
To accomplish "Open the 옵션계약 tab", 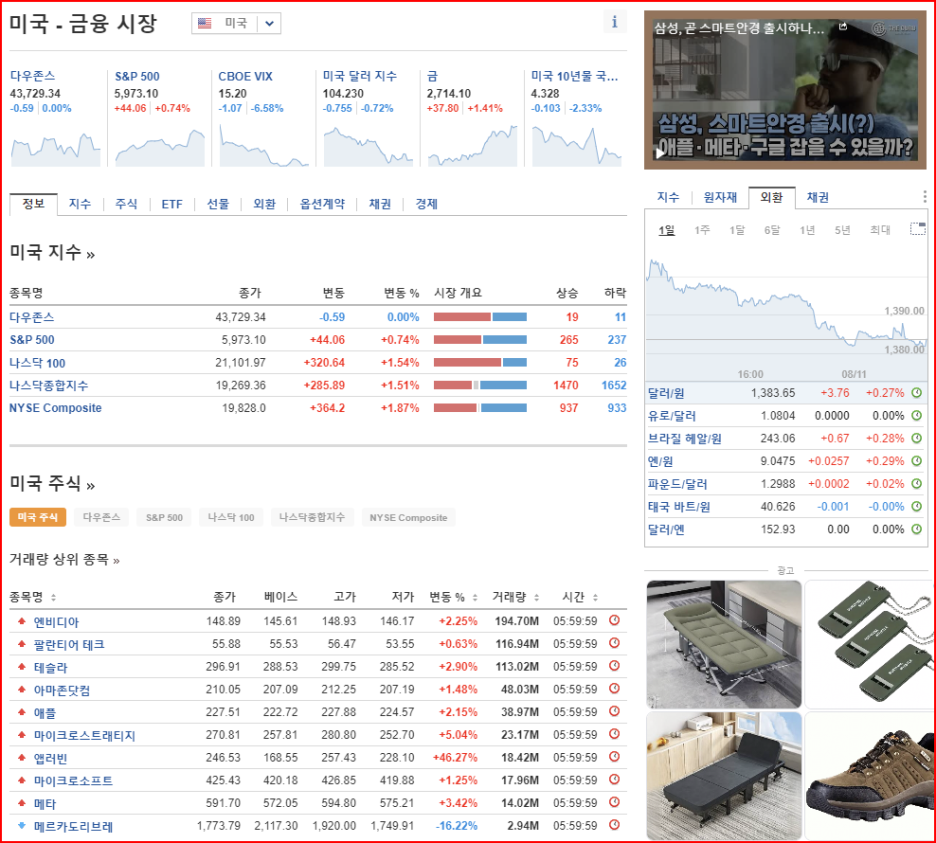I will pos(322,204).
